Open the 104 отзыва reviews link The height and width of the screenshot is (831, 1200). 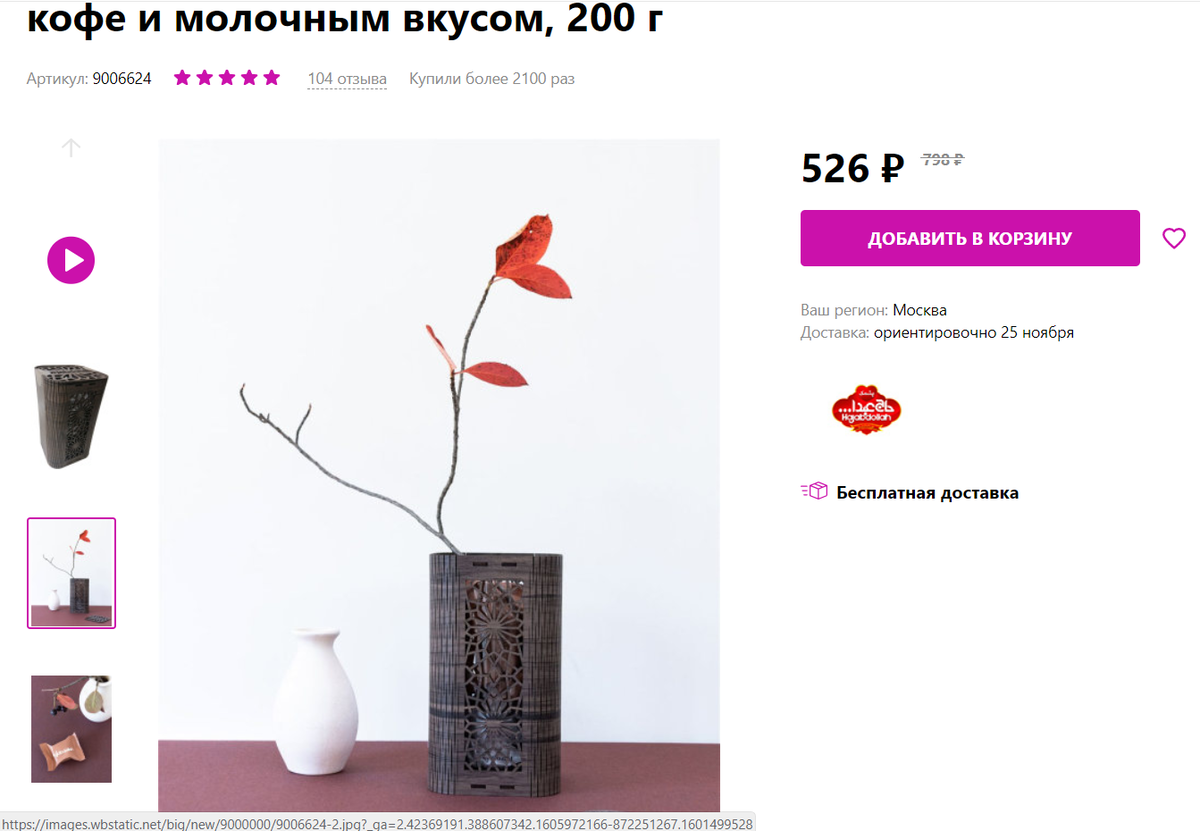pyautogui.click(x=347, y=79)
